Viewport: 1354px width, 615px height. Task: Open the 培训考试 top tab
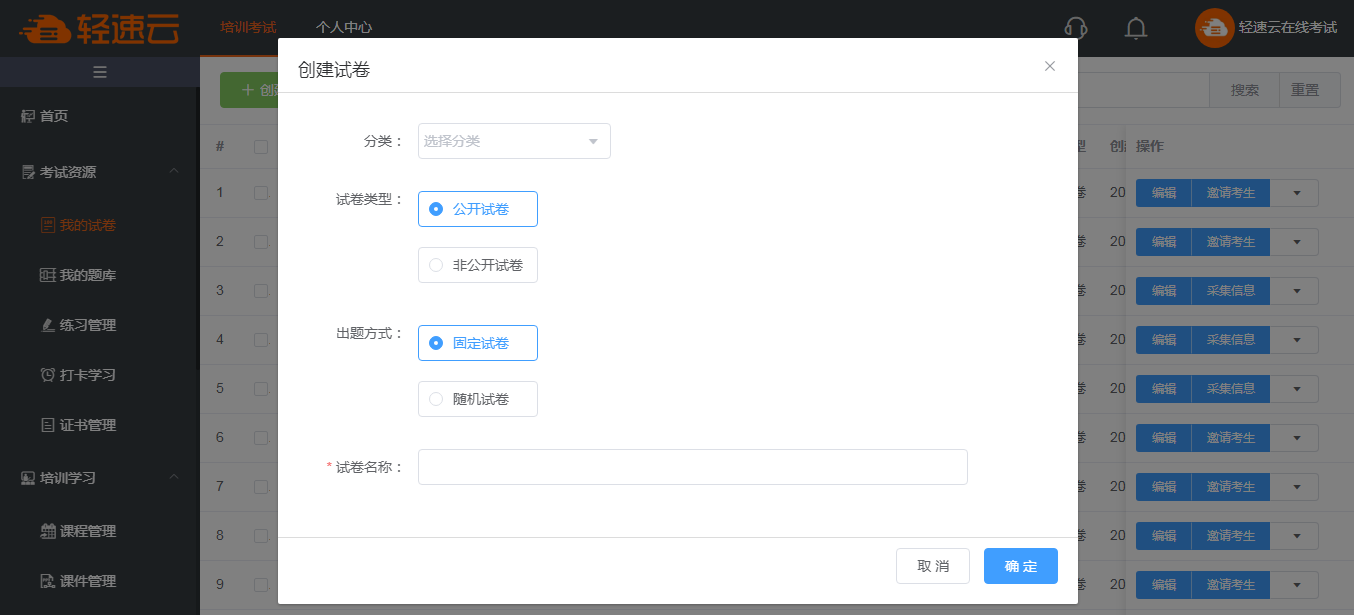pos(248,28)
